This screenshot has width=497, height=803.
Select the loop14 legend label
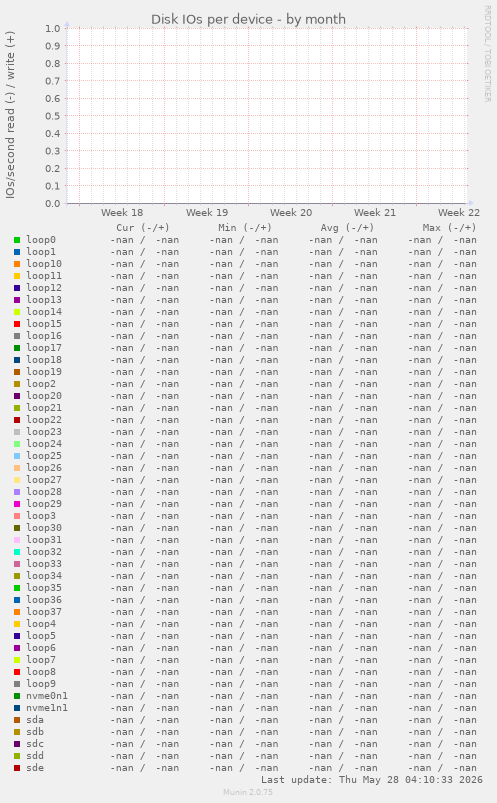point(44,312)
